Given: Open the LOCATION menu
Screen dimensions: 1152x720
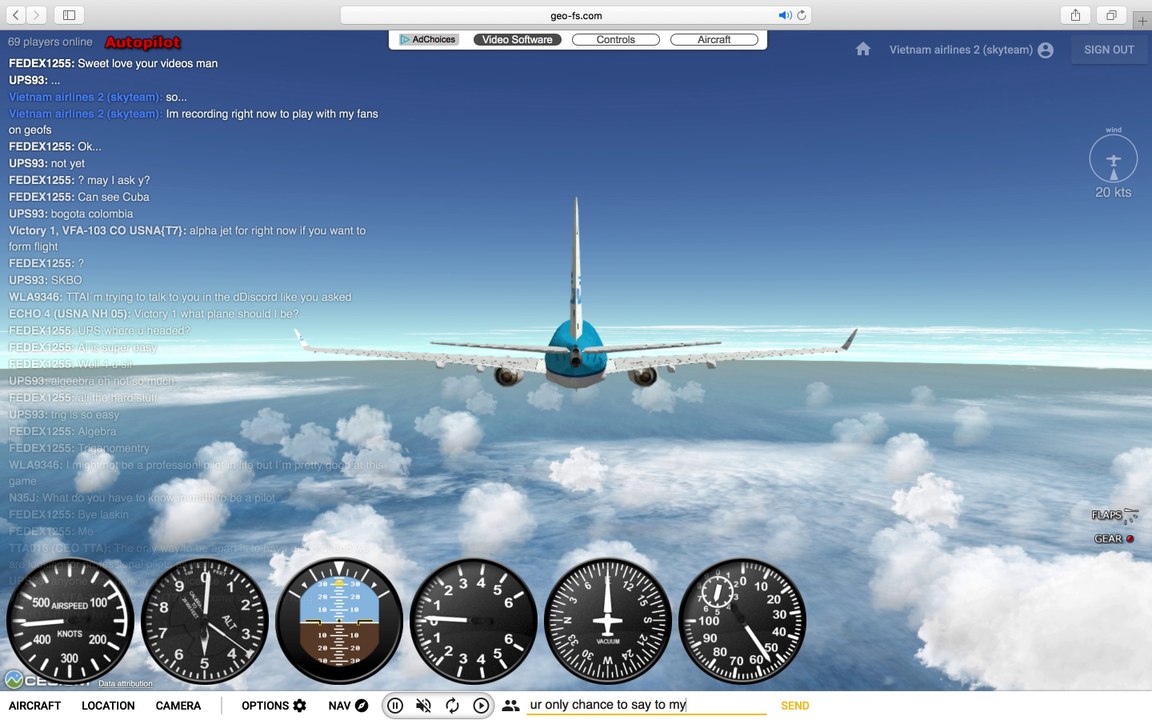Looking at the screenshot, I should click(x=108, y=705).
